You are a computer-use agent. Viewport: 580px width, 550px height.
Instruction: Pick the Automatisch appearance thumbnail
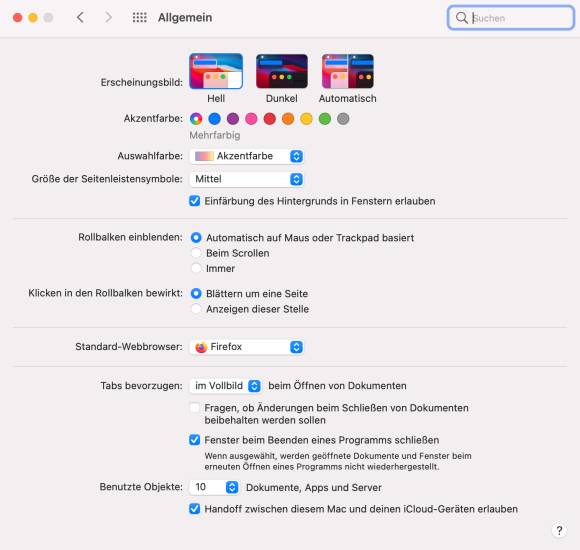point(347,71)
